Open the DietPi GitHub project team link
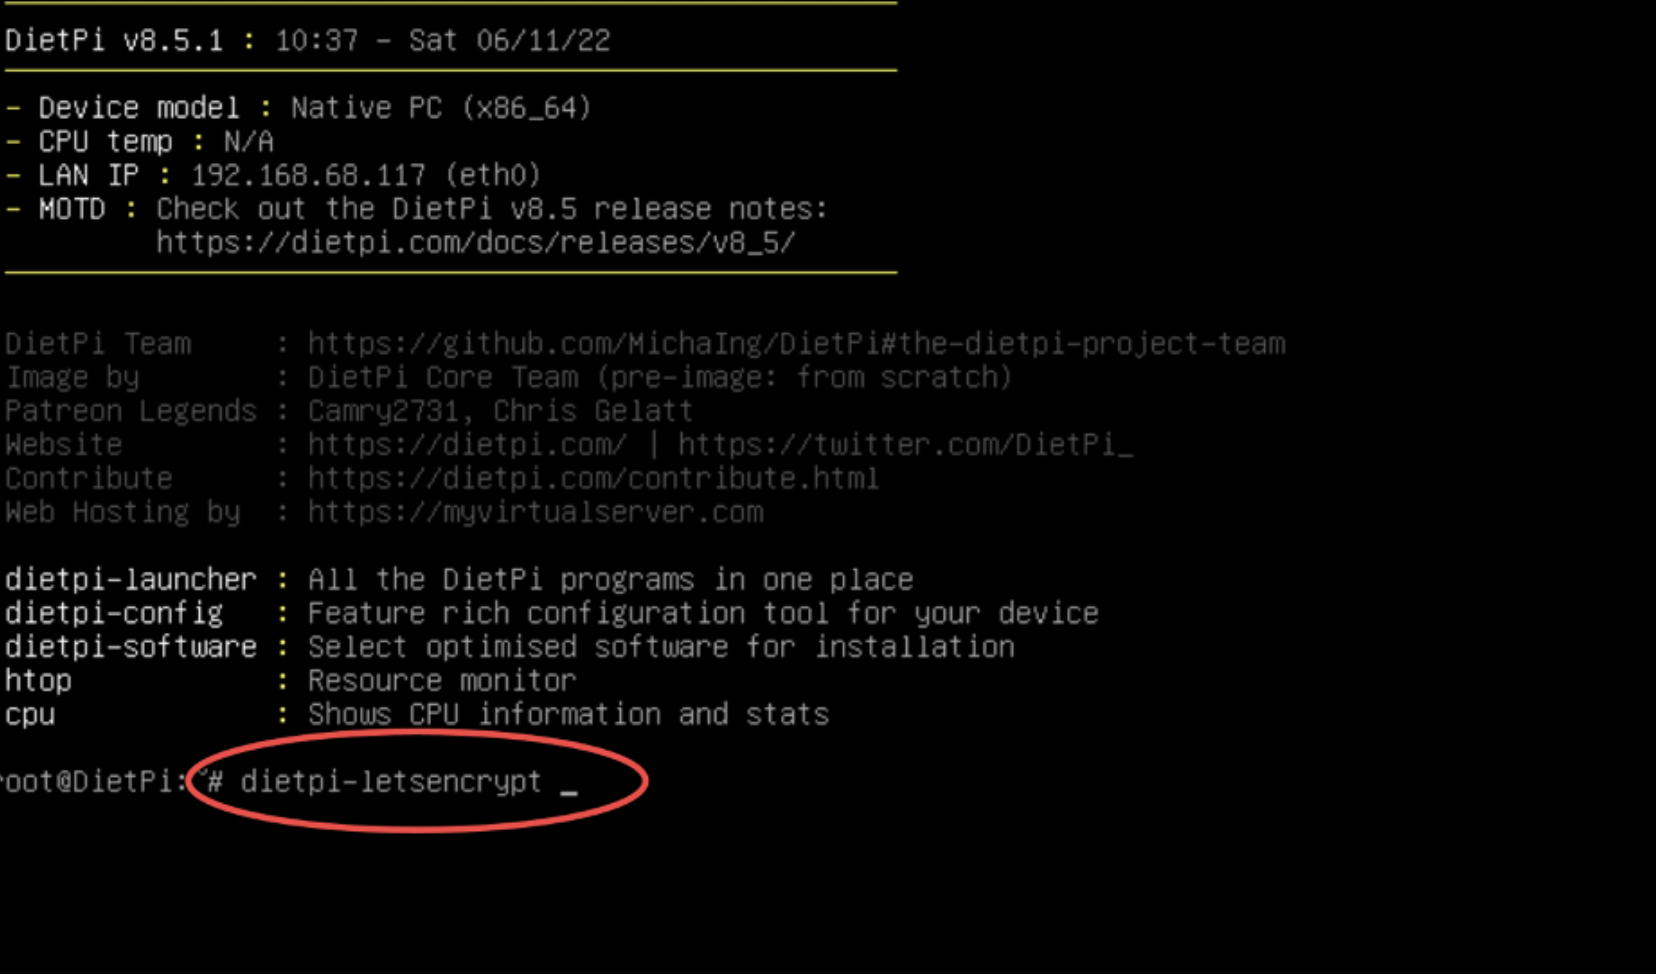 [796, 344]
